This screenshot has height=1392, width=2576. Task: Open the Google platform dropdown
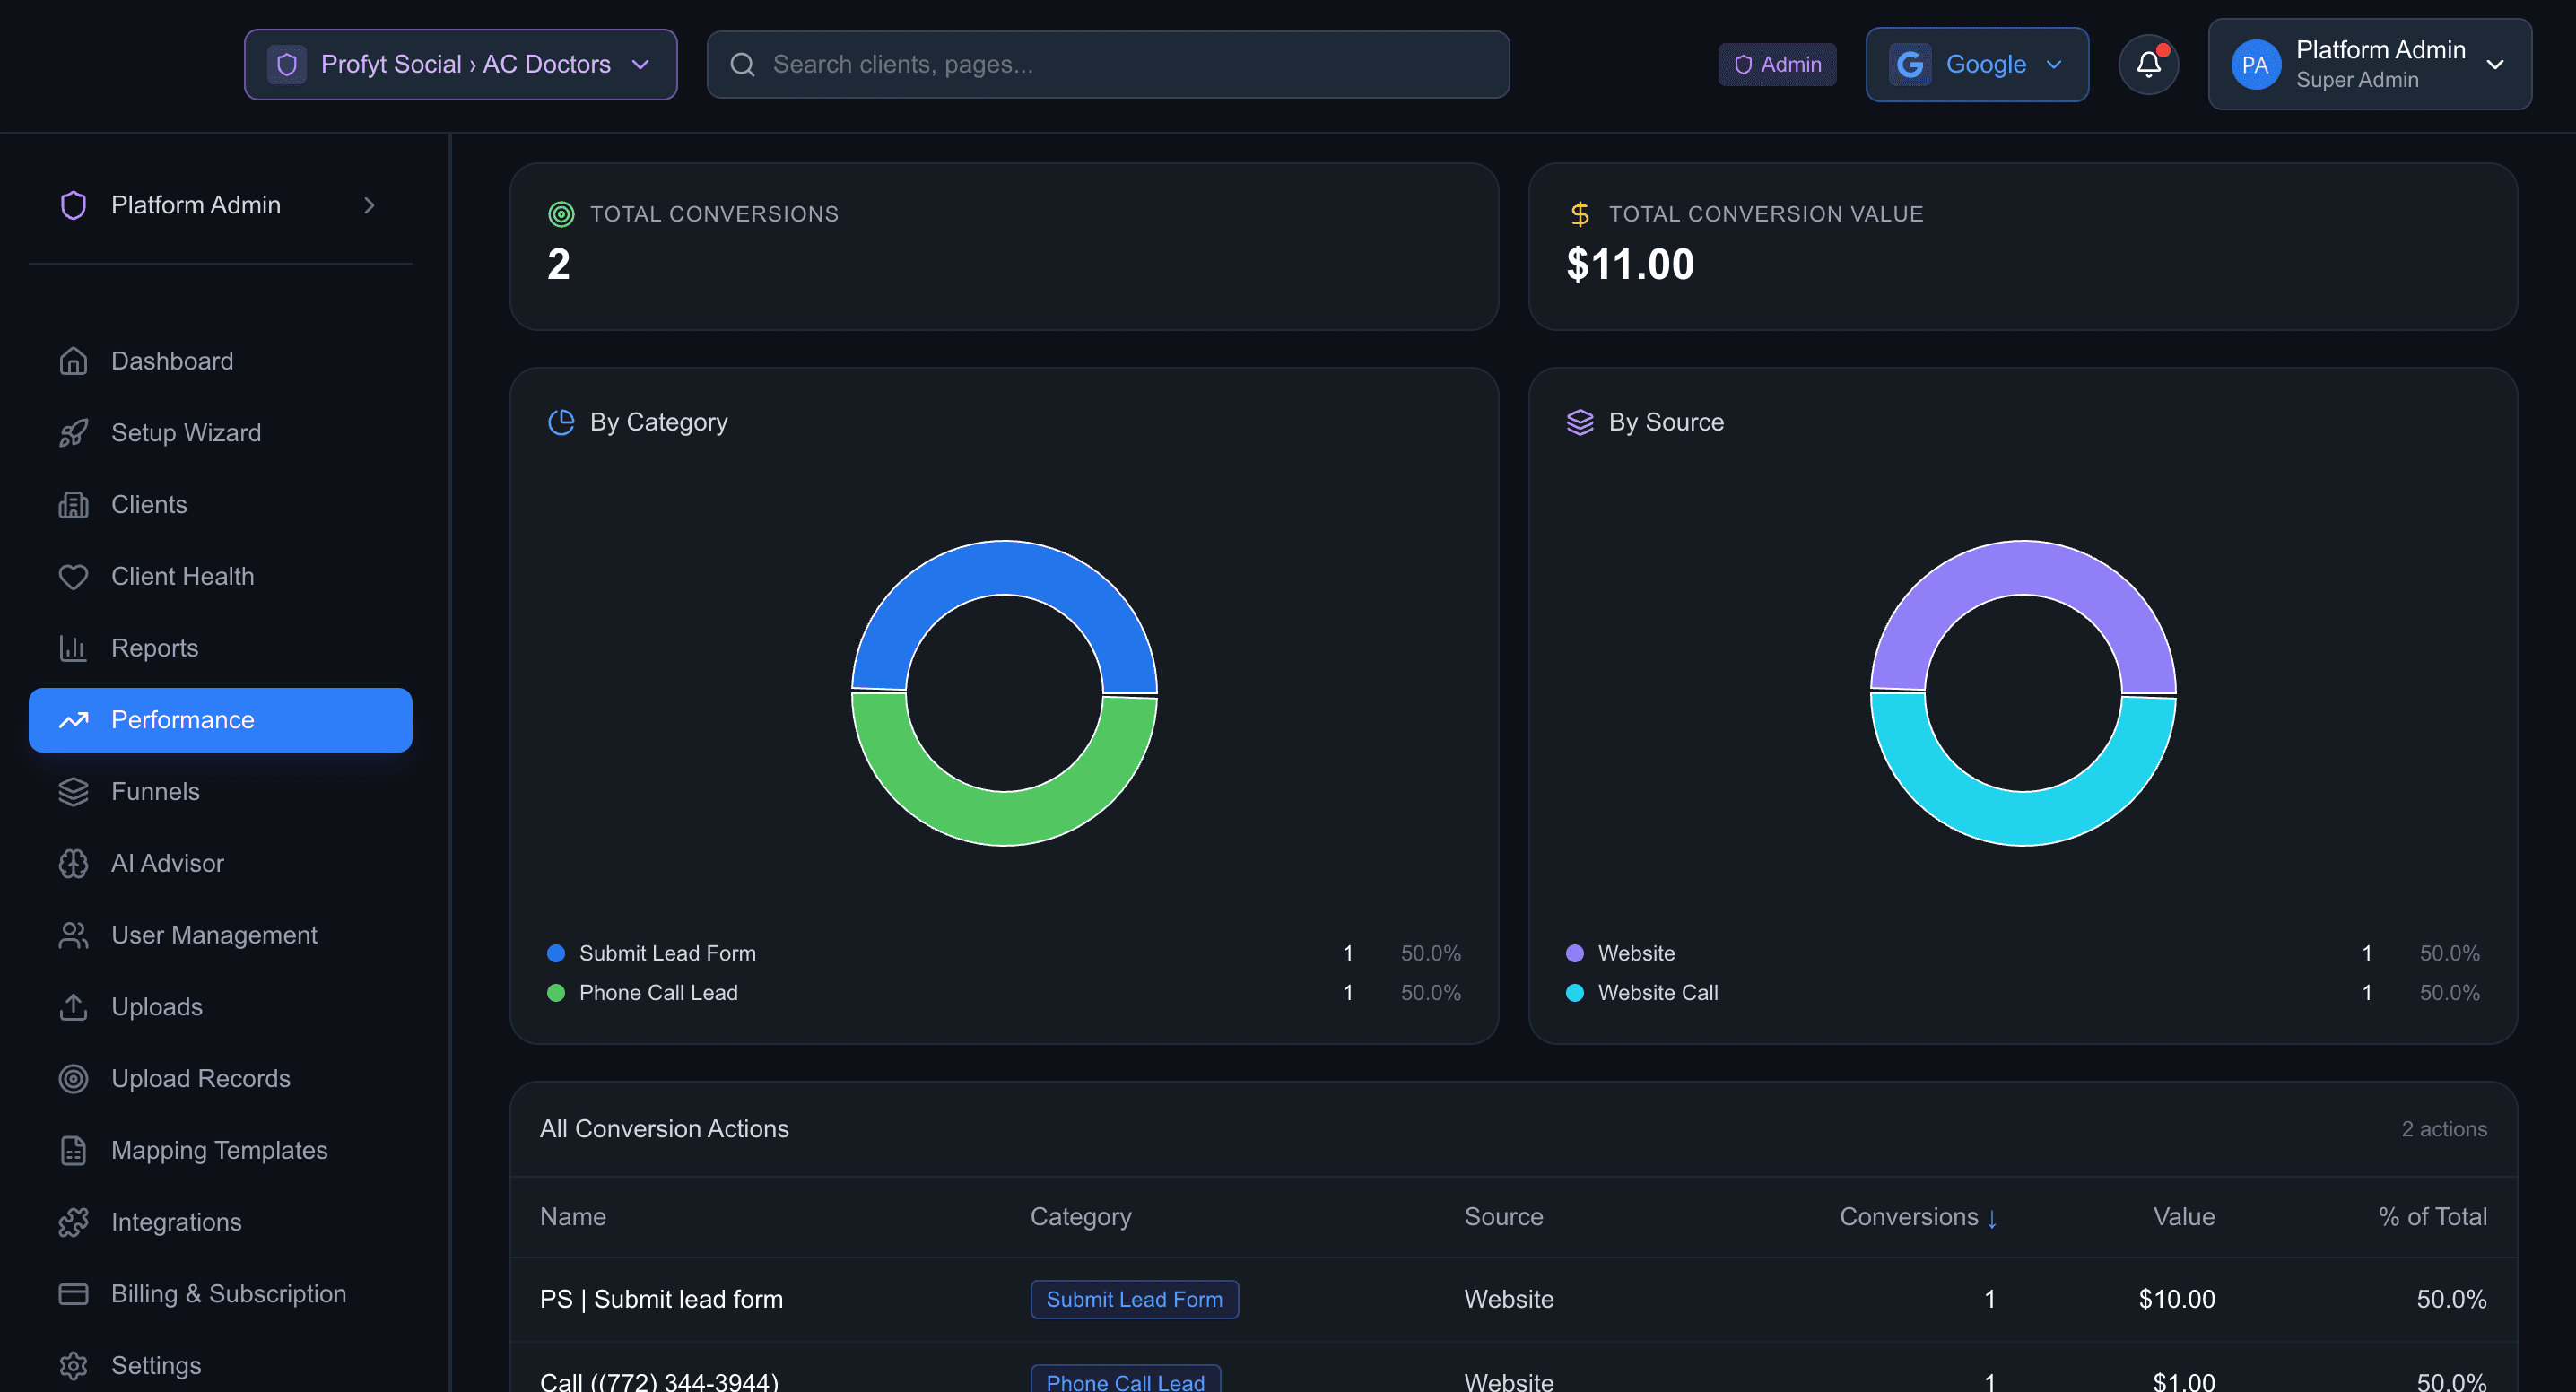[x=1976, y=64]
